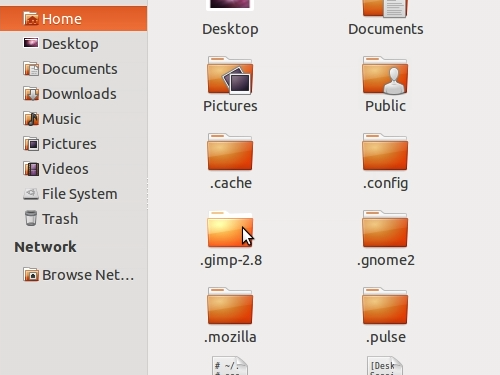Select the Desktop folder thumbnail at top
The image size is (500, 375).
pos(230,5)
